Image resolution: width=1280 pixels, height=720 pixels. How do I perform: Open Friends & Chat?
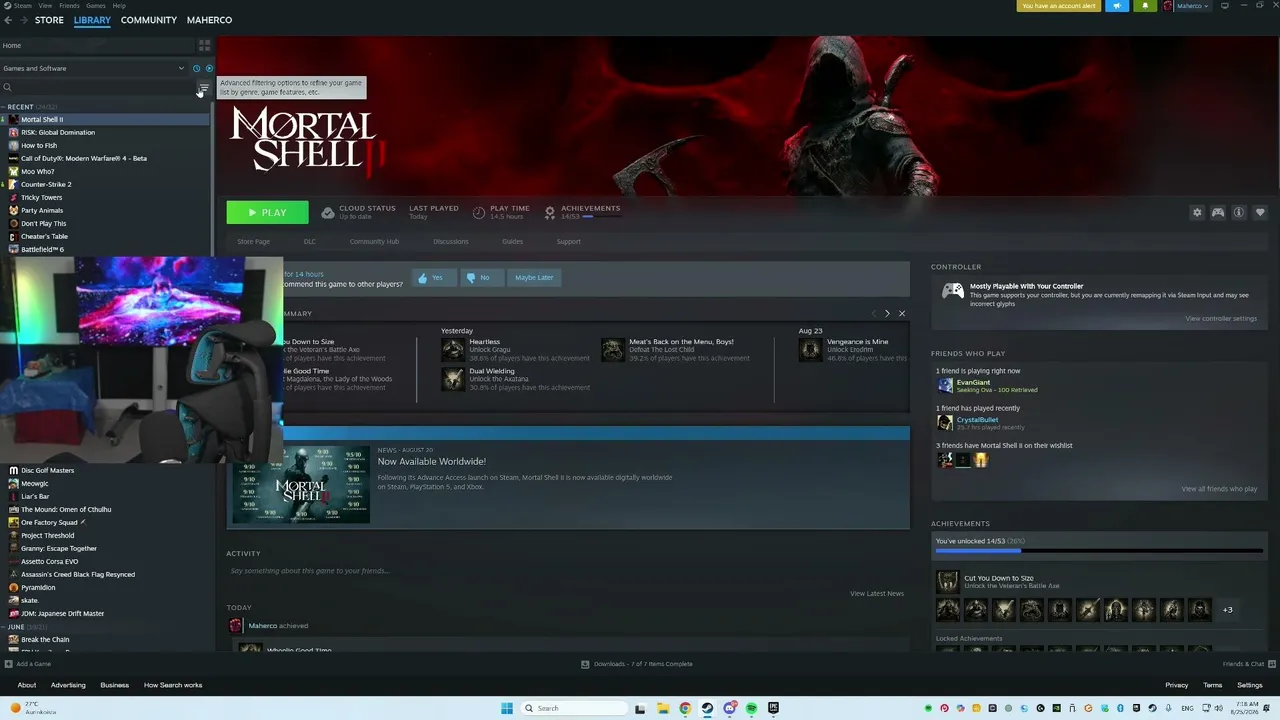(x=1247, y=664)
